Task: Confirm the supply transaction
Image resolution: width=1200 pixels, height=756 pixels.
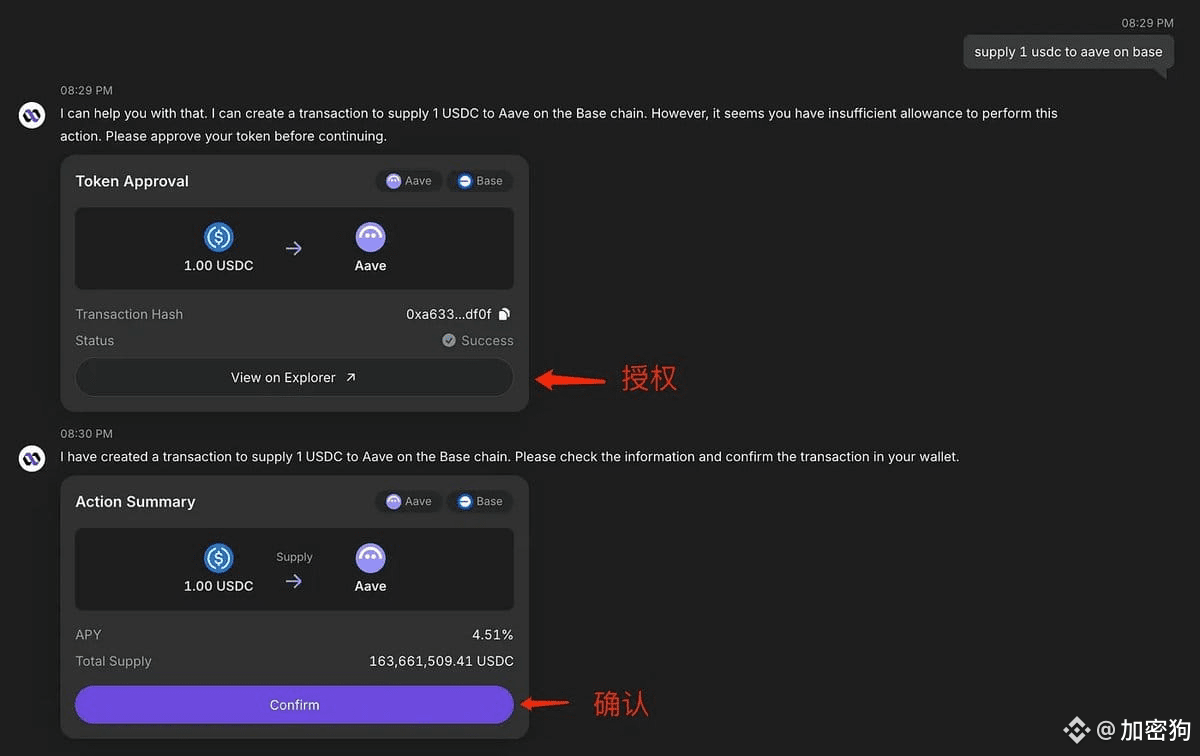Action: (x=294, y=705)
